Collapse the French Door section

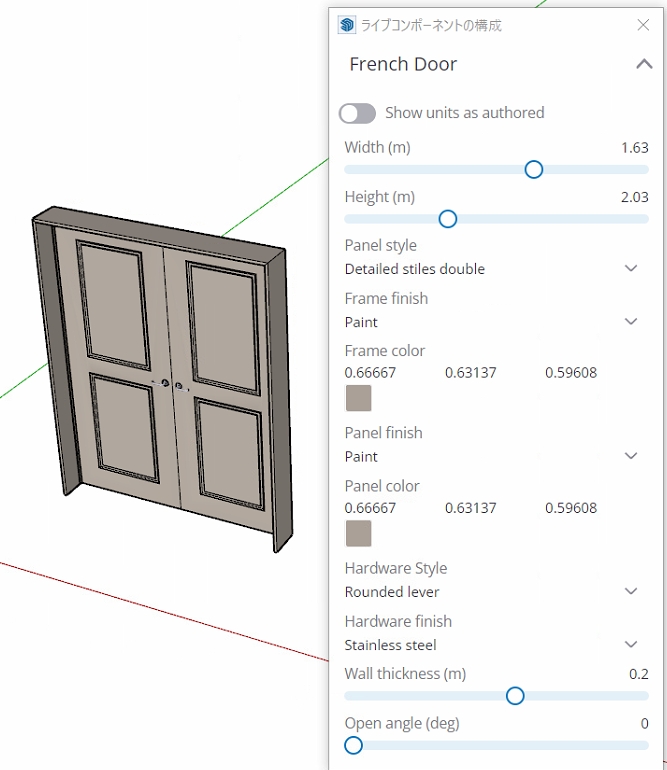[x=644, y=65]
